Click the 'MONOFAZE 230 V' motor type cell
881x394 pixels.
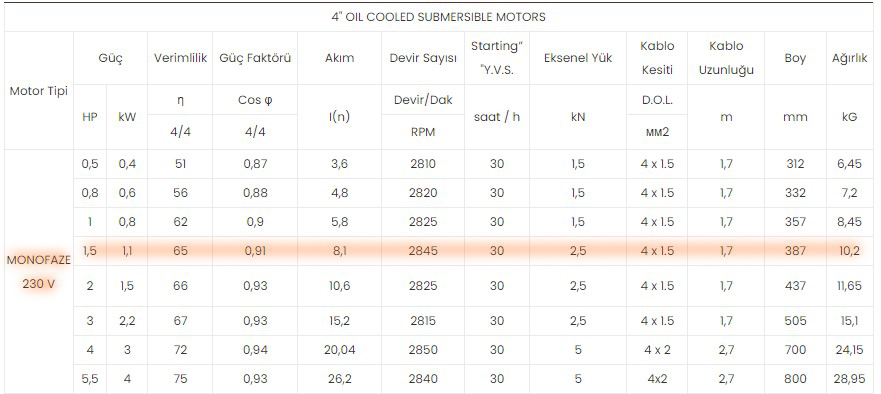pyautogui.click(x=39, y=272)
